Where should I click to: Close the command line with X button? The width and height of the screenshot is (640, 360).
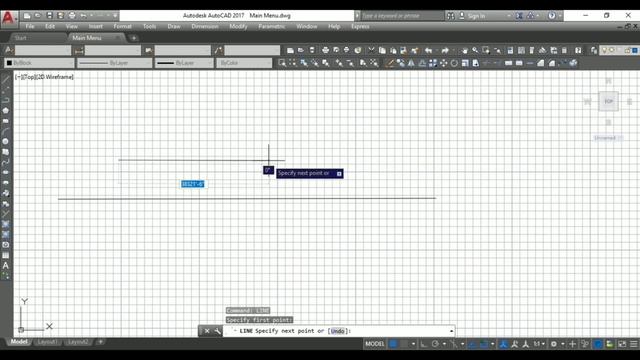(207, 331)
